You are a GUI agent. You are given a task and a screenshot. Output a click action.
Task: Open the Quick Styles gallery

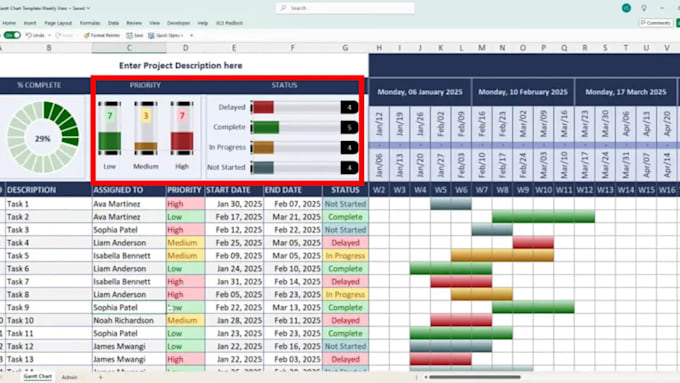(x=166, y=35)
